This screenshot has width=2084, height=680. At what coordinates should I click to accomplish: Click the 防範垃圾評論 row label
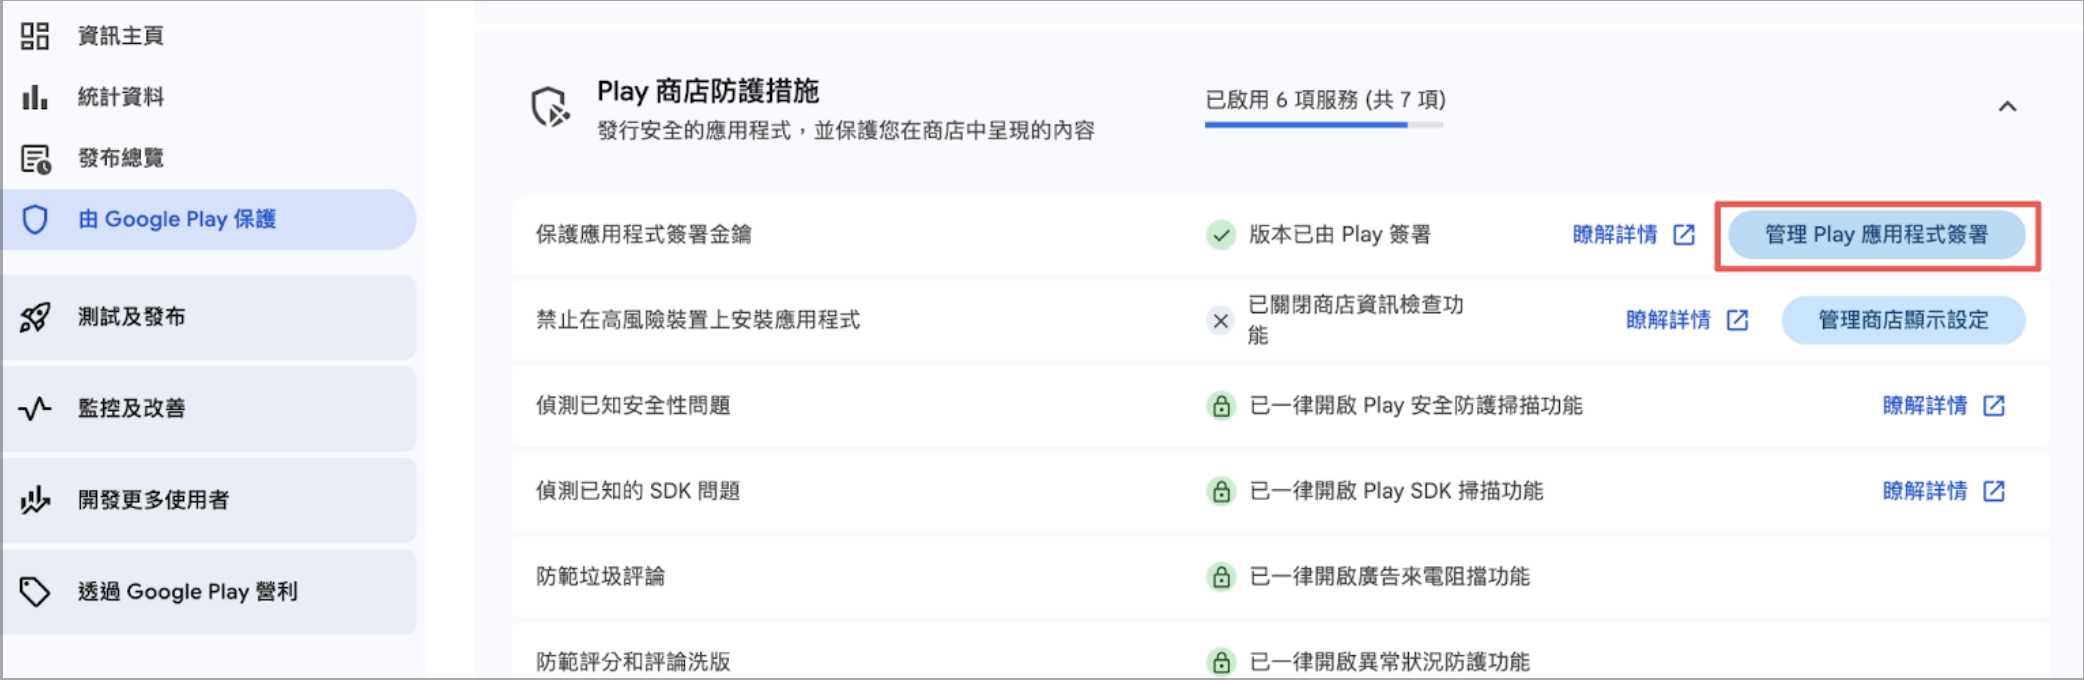pyautogui.click(x=601, y=577)
